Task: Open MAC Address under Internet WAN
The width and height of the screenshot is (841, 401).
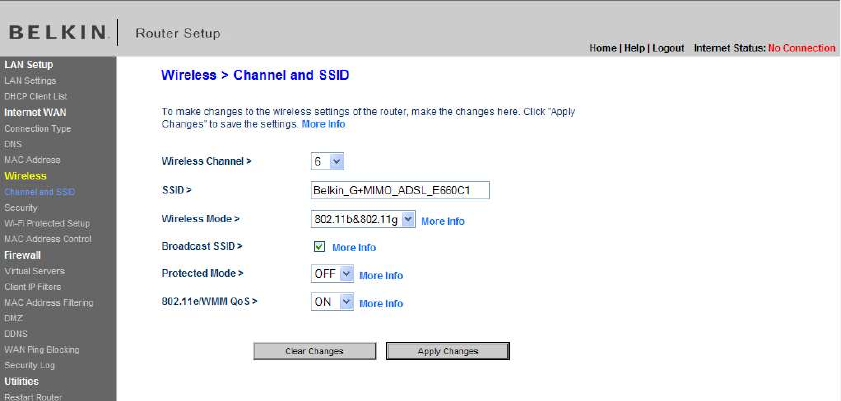Action: (32, 160)
